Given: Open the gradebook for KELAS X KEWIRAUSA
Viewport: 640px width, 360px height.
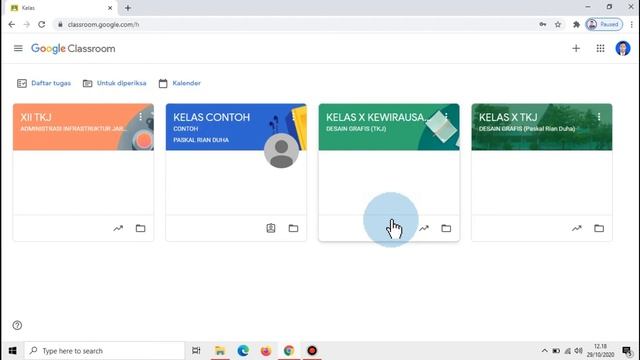Looking at the screenshot, I should pyautogui.click(x=424, y=228).
